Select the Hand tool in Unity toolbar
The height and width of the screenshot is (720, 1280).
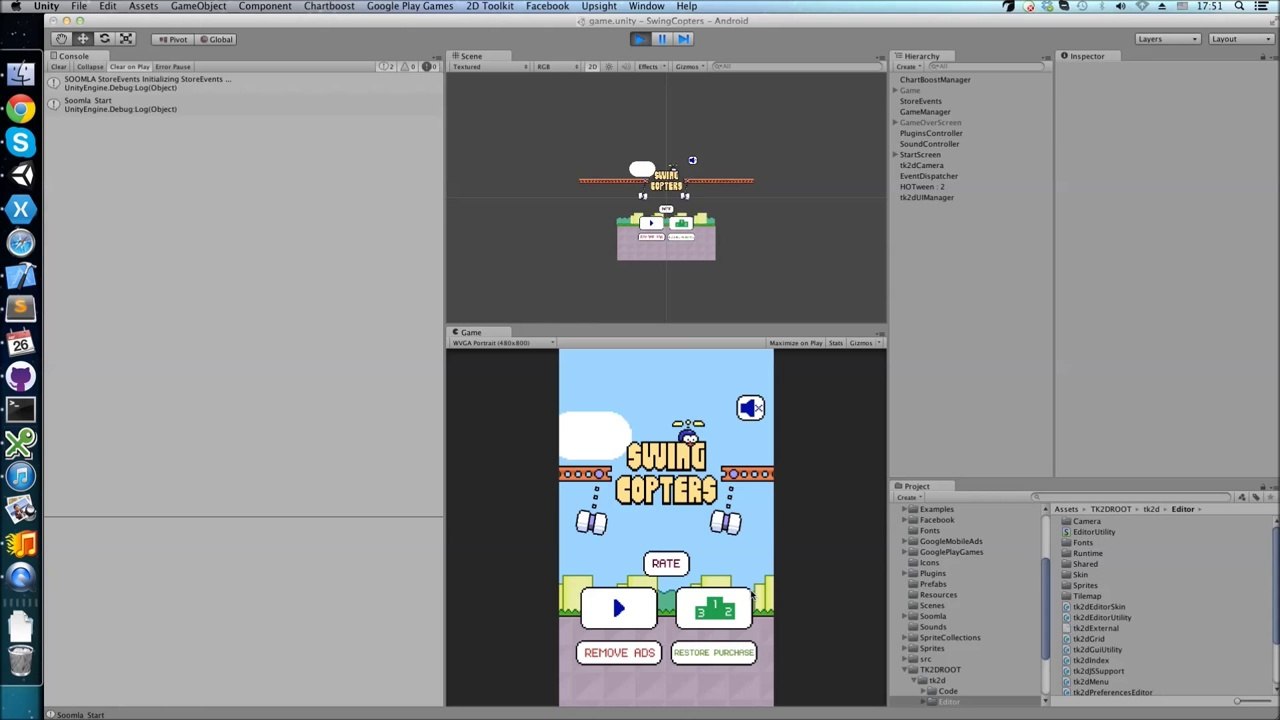61,39
